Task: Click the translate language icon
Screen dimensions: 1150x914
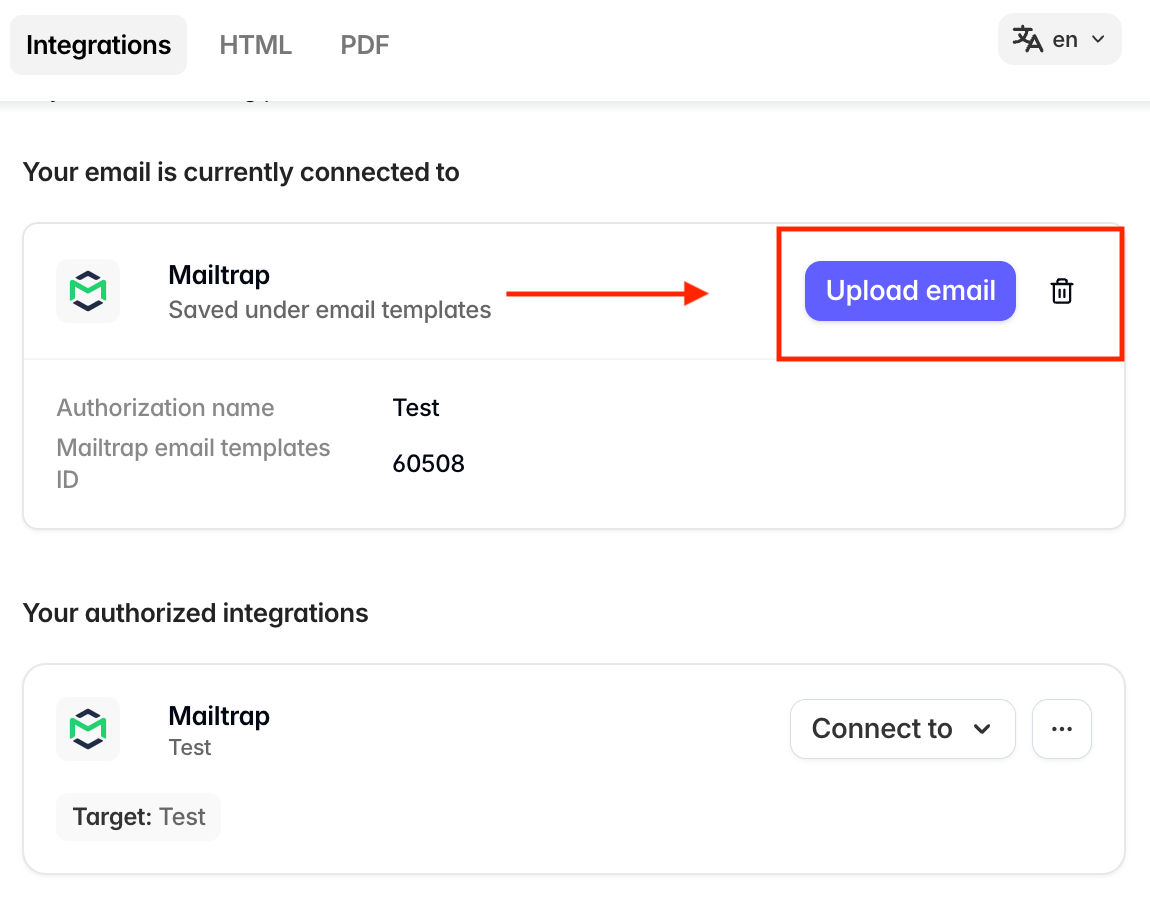Action: point(1027,40)
